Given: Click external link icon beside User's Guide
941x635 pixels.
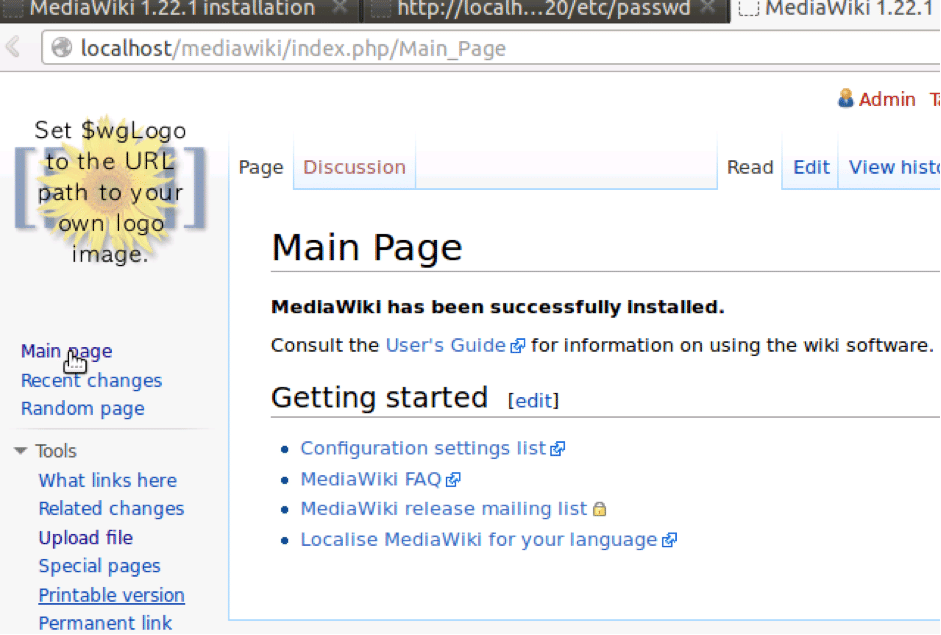Looking at the screenshot, I should 517,346.
